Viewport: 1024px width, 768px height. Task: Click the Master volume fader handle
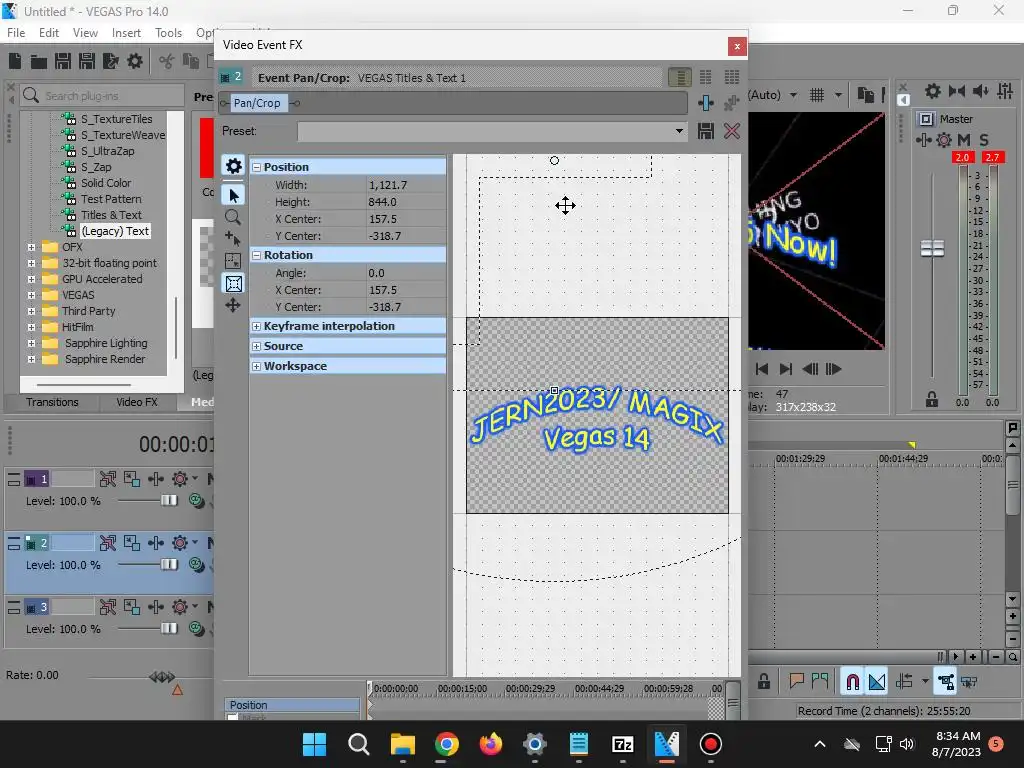(x=932, y=249)
